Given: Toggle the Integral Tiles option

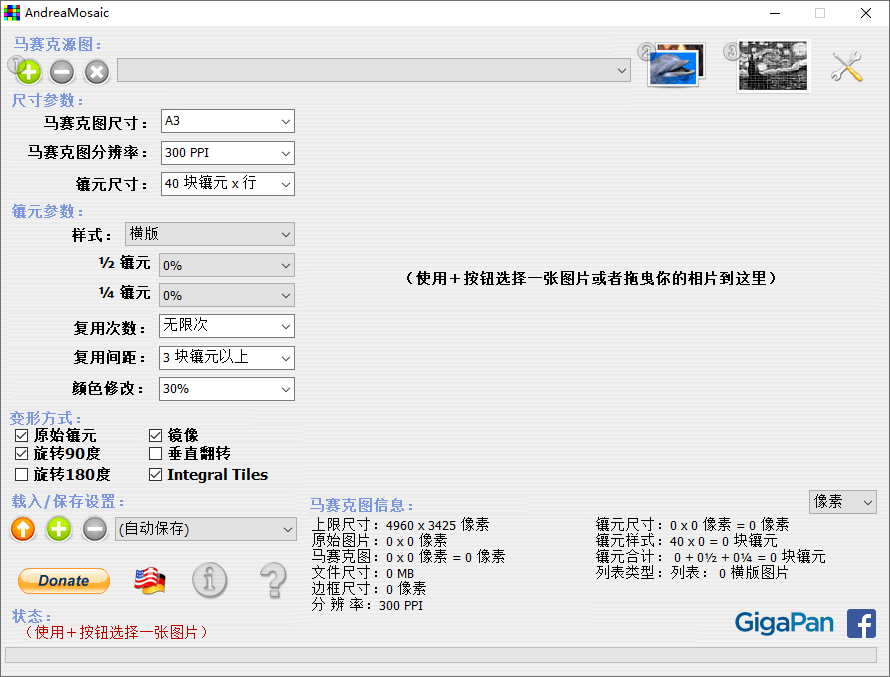Looking at the screenshot, I should pos(156,475).
